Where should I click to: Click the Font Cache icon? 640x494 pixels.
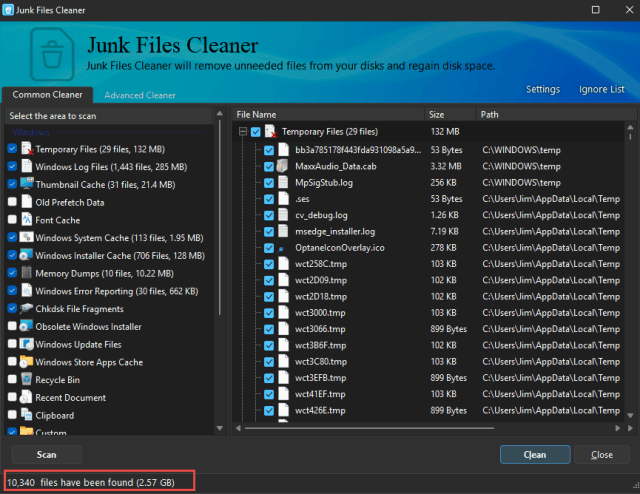coord(27,220)
